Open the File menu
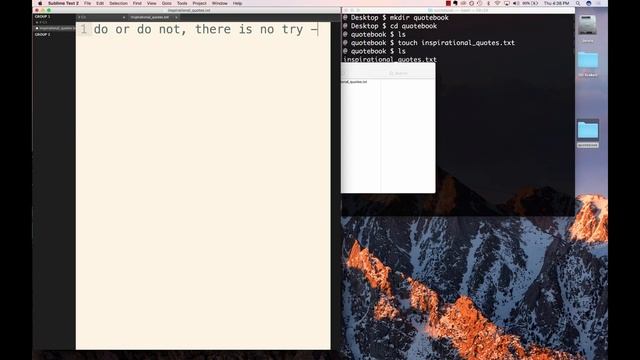This screenshot has height=360, width=640. [87, 3]
